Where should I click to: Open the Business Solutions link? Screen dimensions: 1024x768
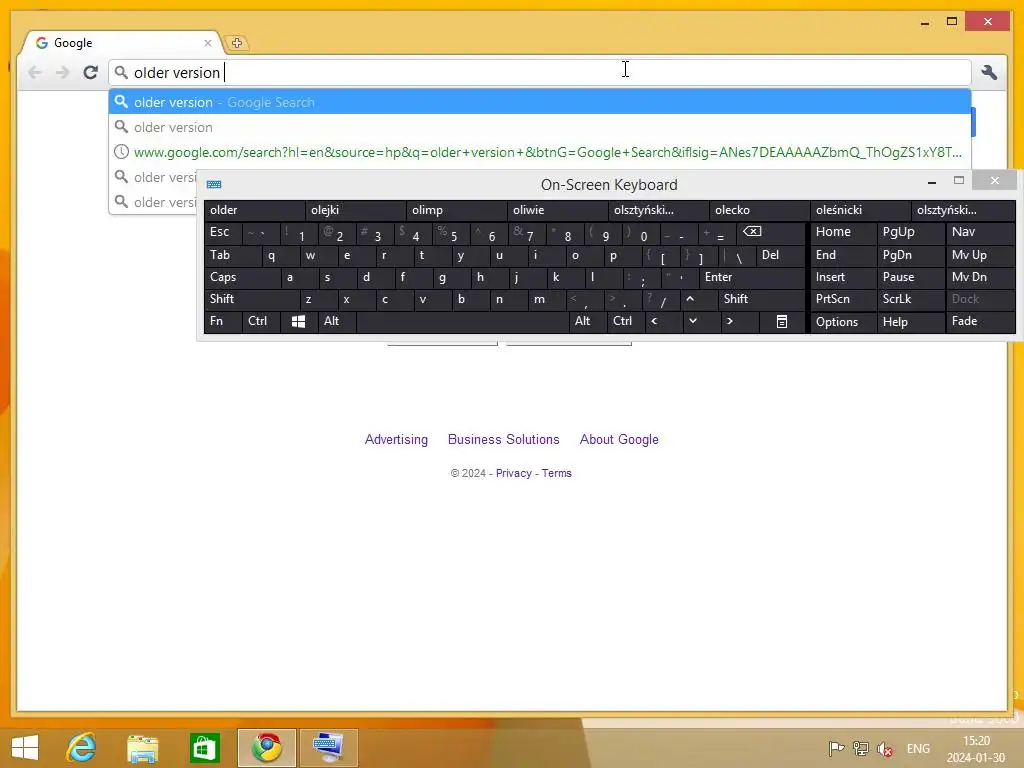pyautogui.click(x=504, y=440)
